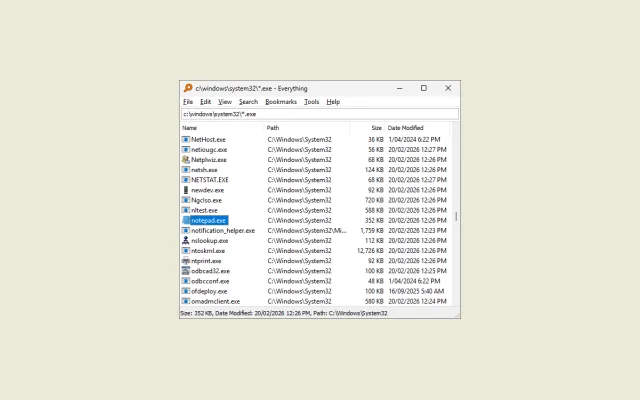Click the 20/02/2026 12:25 PM date cell
This screenshot has height=400, width=640.
pos(417,271)
